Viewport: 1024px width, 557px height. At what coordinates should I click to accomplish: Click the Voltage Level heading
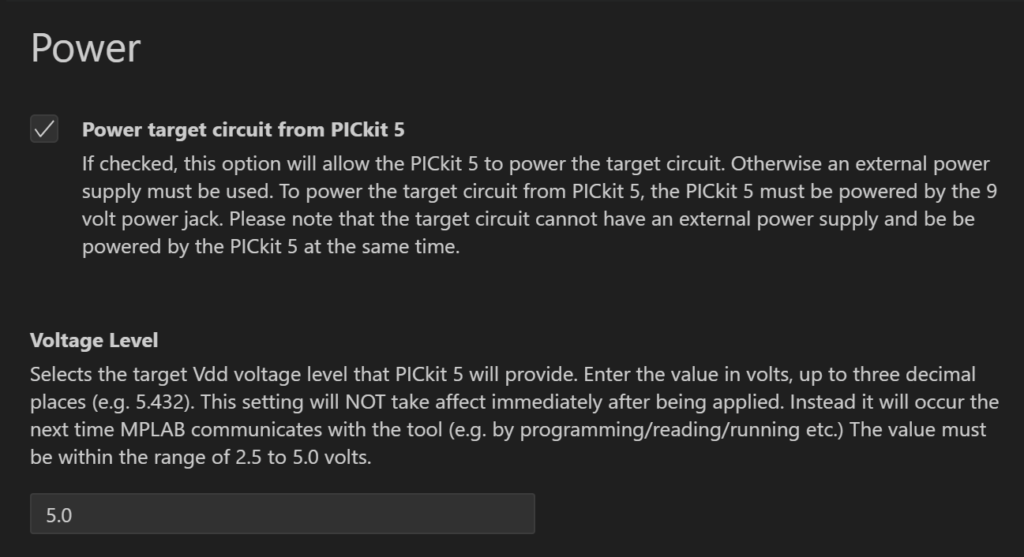coord(94,340)
